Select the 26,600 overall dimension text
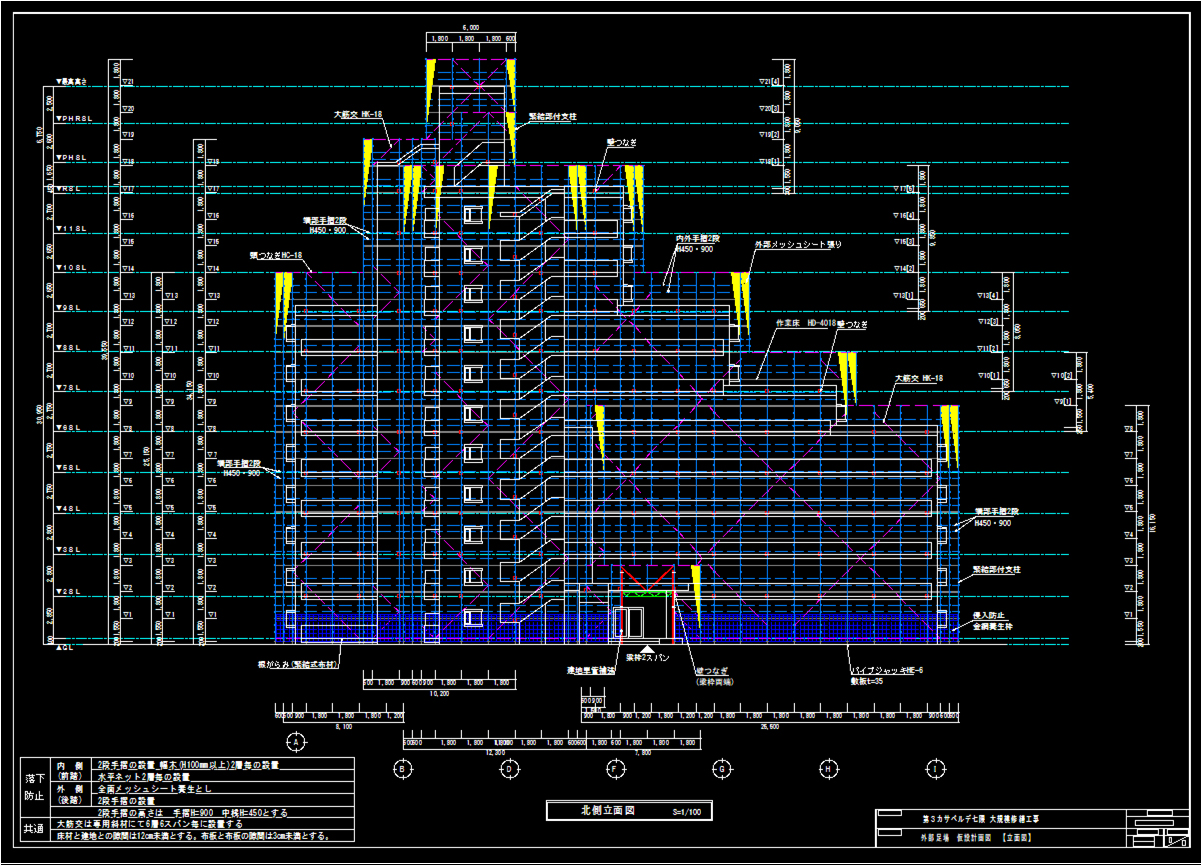Viewport: 1201px width, 865px height. [769, 728]
